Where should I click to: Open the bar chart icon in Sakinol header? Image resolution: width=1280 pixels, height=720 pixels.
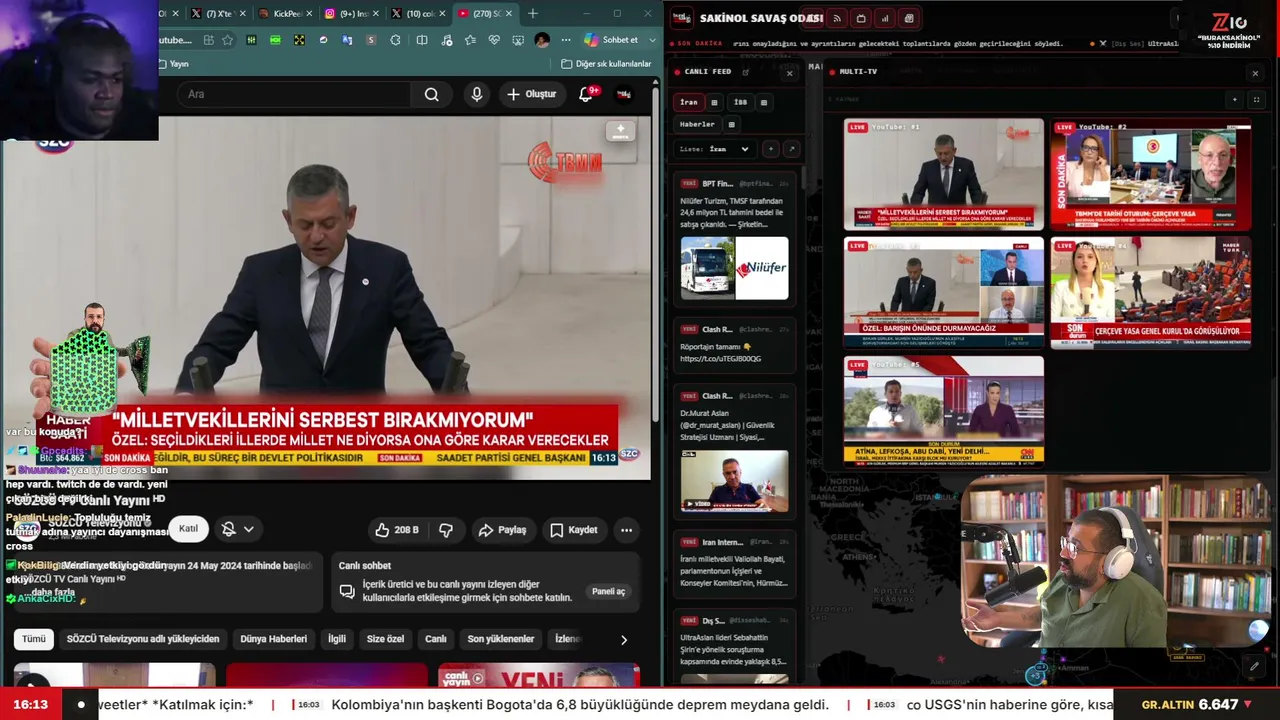885,18
